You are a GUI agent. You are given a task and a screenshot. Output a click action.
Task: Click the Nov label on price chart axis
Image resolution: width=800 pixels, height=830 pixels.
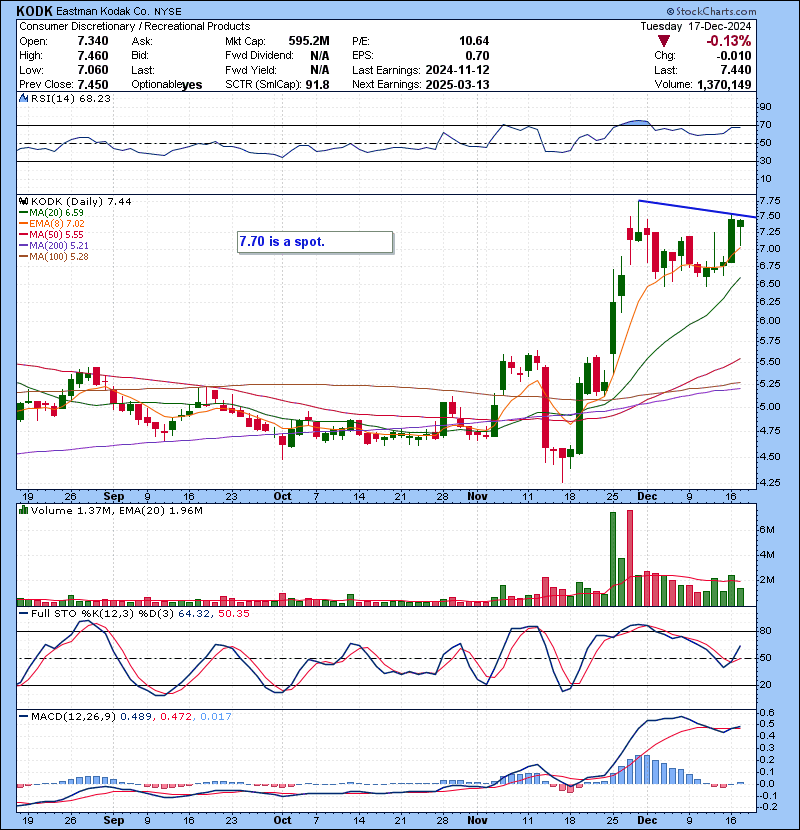tap(477, 497)
